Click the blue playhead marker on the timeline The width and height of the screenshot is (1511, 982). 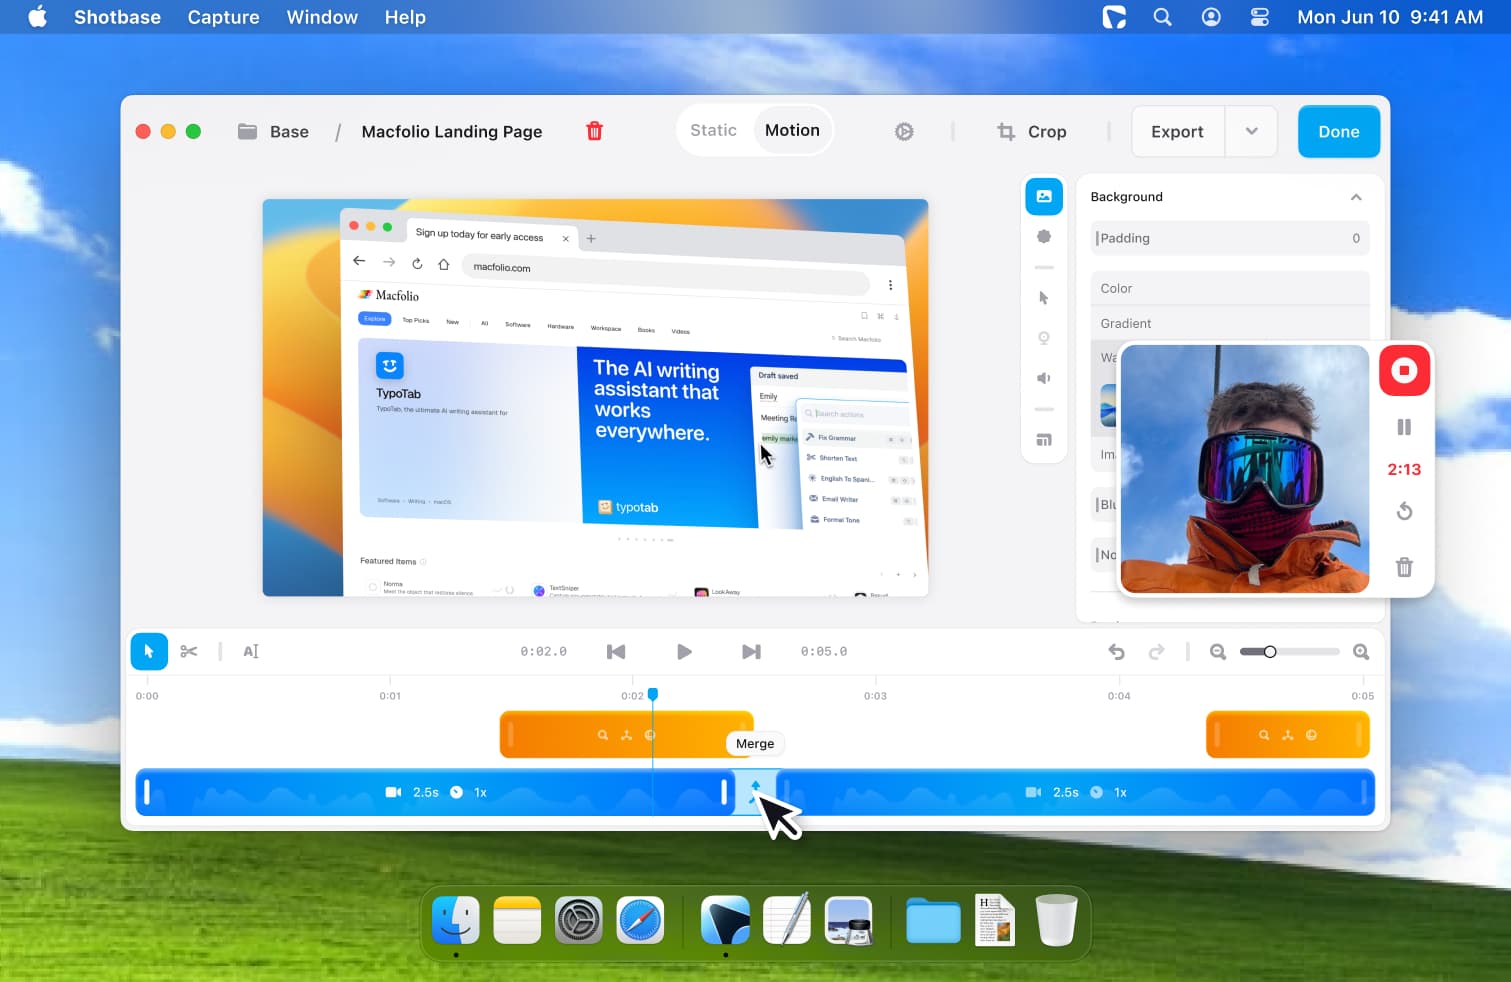(653, 694)
